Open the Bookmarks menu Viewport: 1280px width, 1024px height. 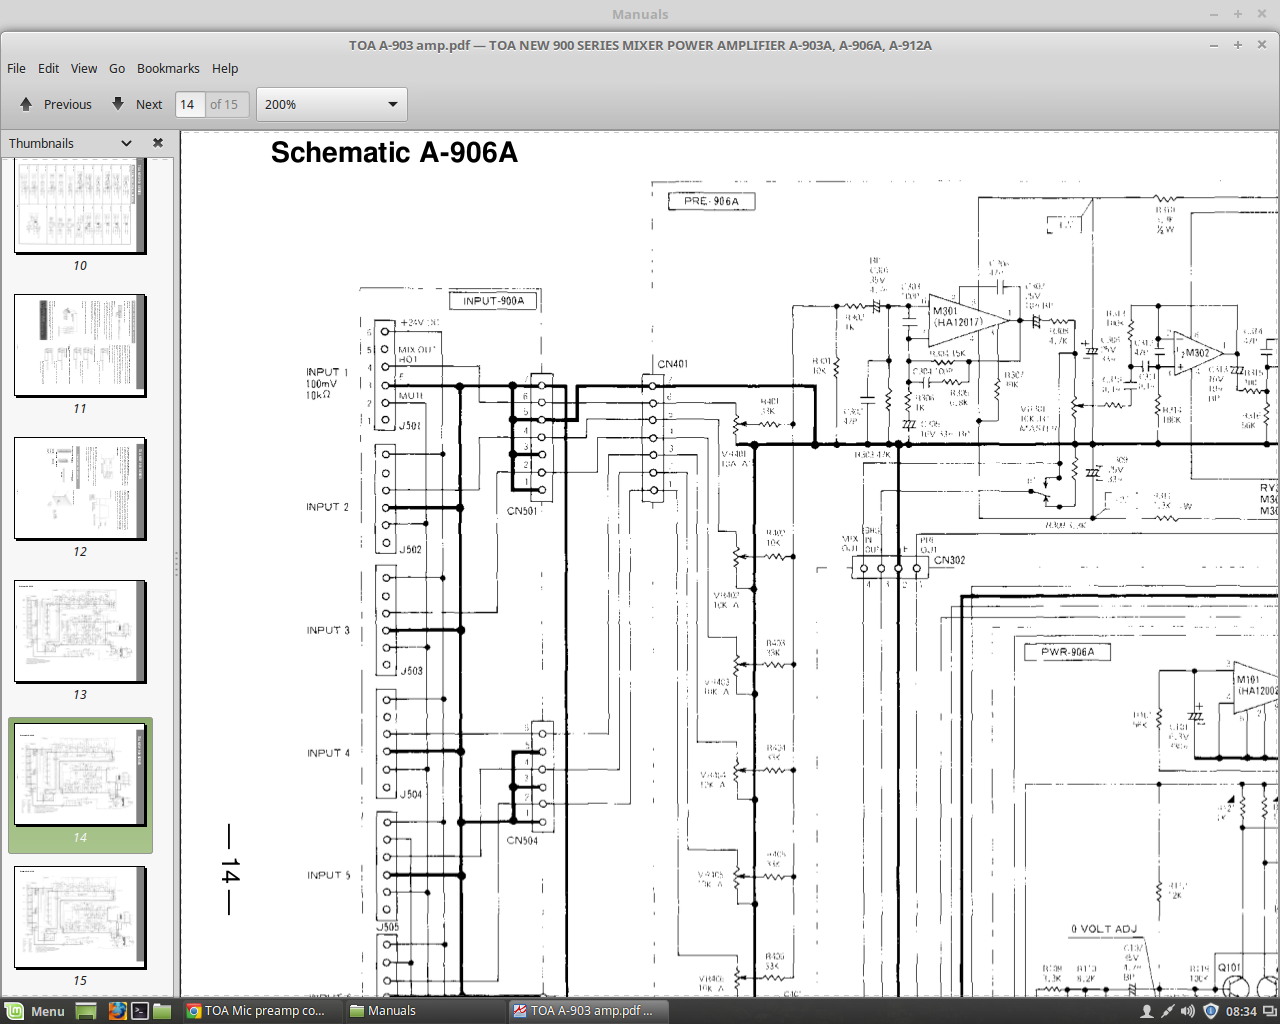coord(168,68)
